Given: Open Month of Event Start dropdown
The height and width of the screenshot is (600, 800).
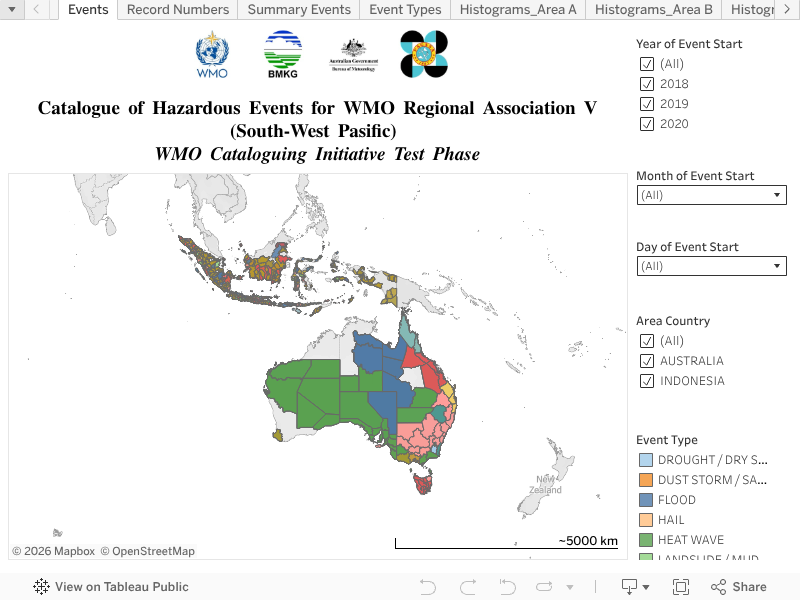Looking at the screenshot, I should 711,196.
